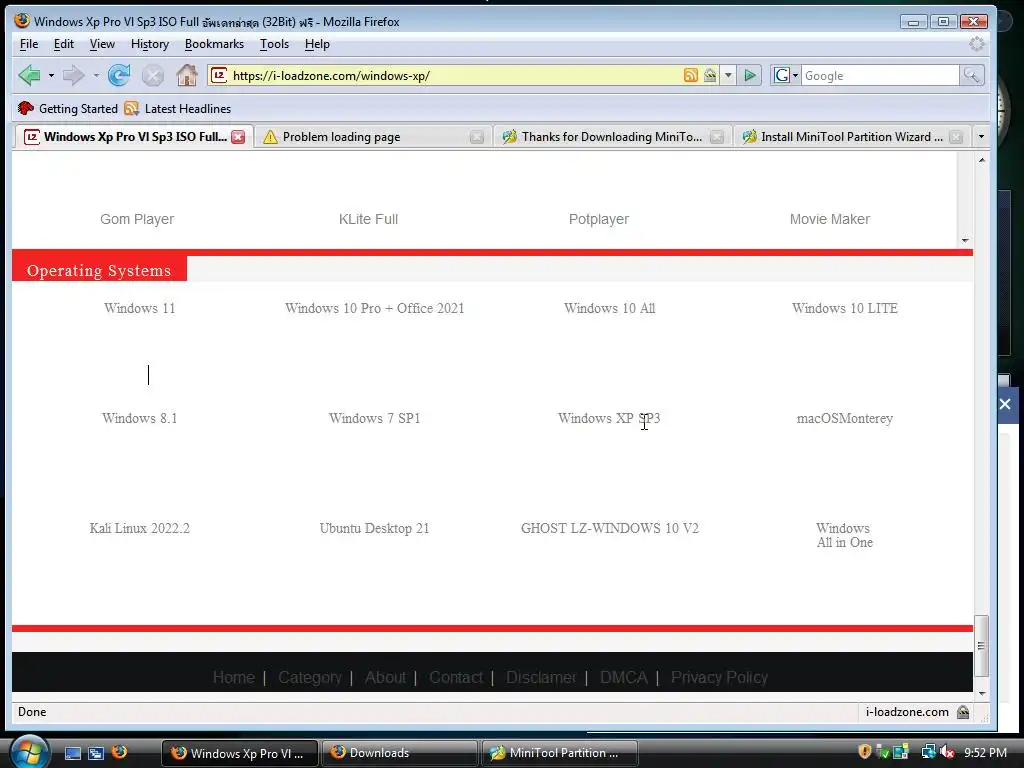
Task: Click the RSS feed icon in address bar
Action: pos(690,75)
